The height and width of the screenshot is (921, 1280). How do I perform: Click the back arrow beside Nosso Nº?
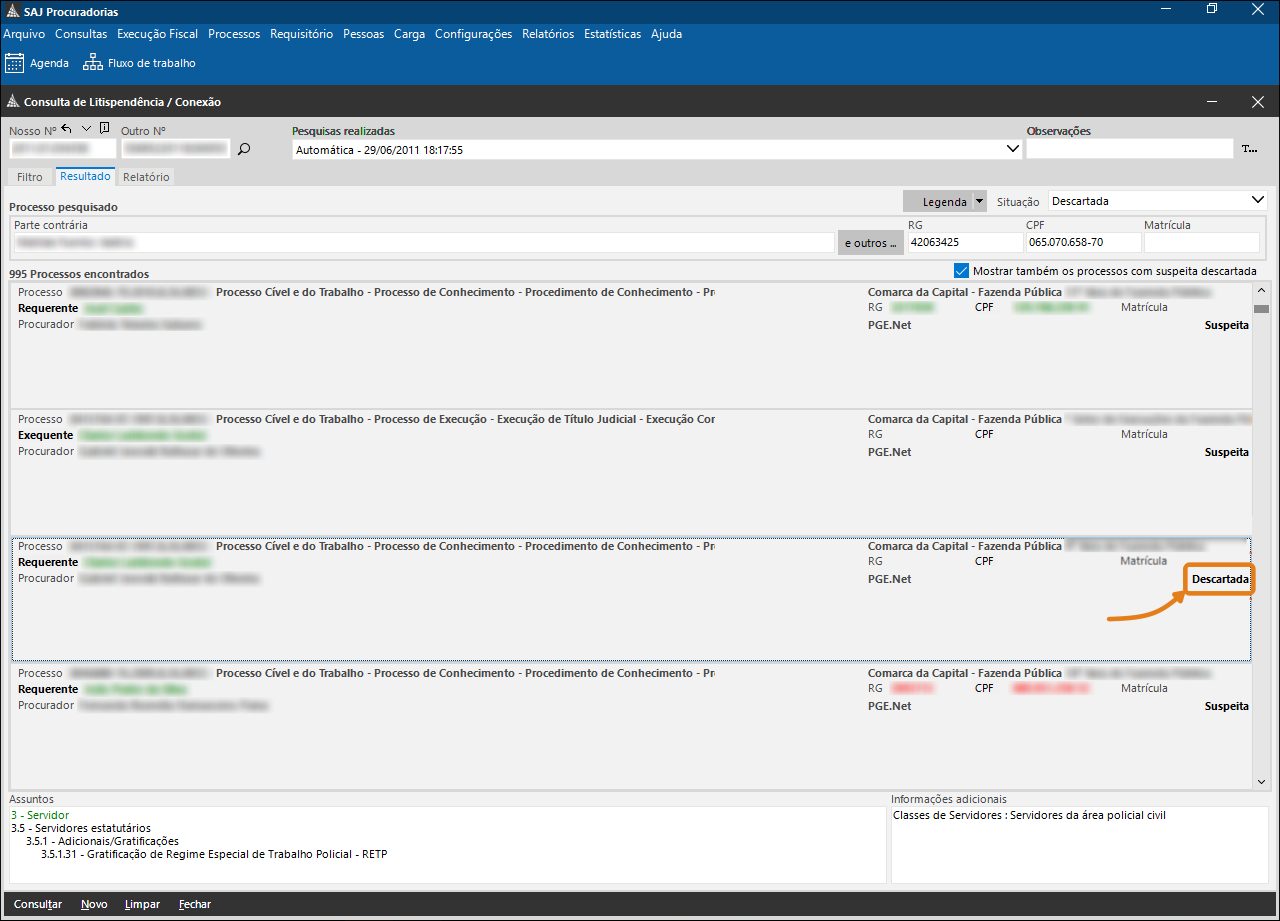[x=67, y=129]
